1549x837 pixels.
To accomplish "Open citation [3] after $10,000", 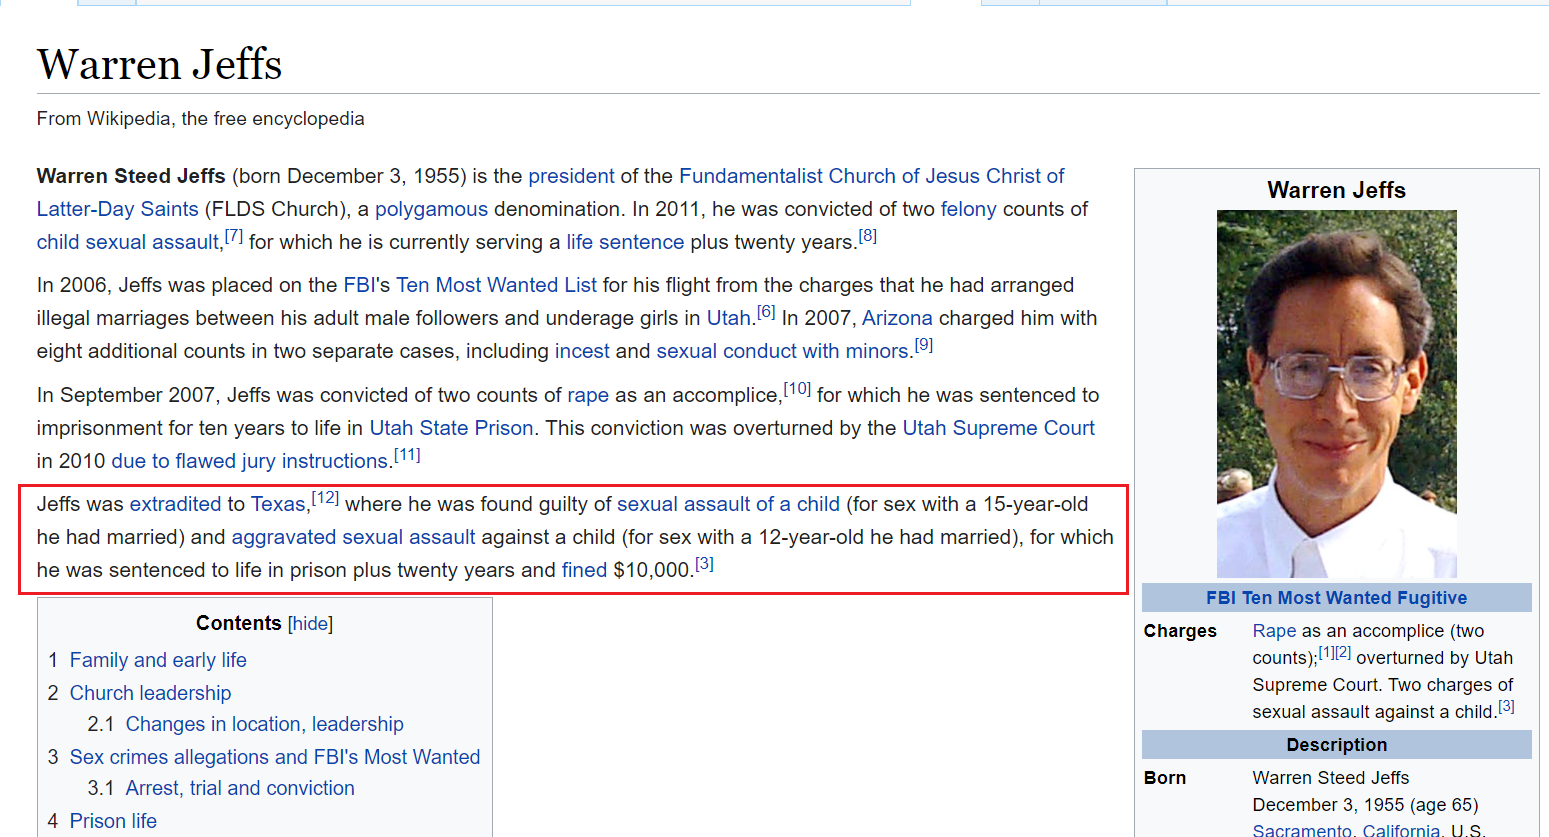I will click(704, 564).
